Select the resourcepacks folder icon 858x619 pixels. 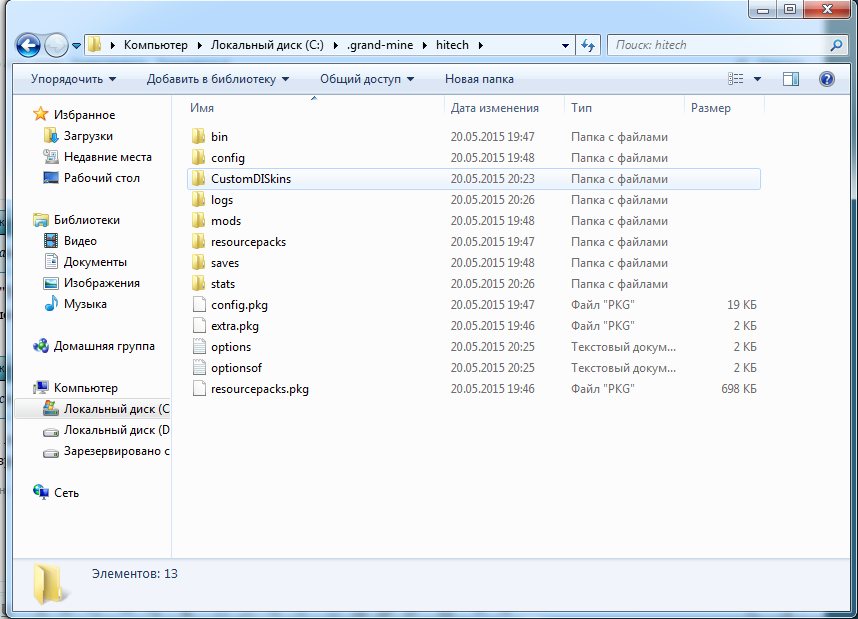coord(199,241)
